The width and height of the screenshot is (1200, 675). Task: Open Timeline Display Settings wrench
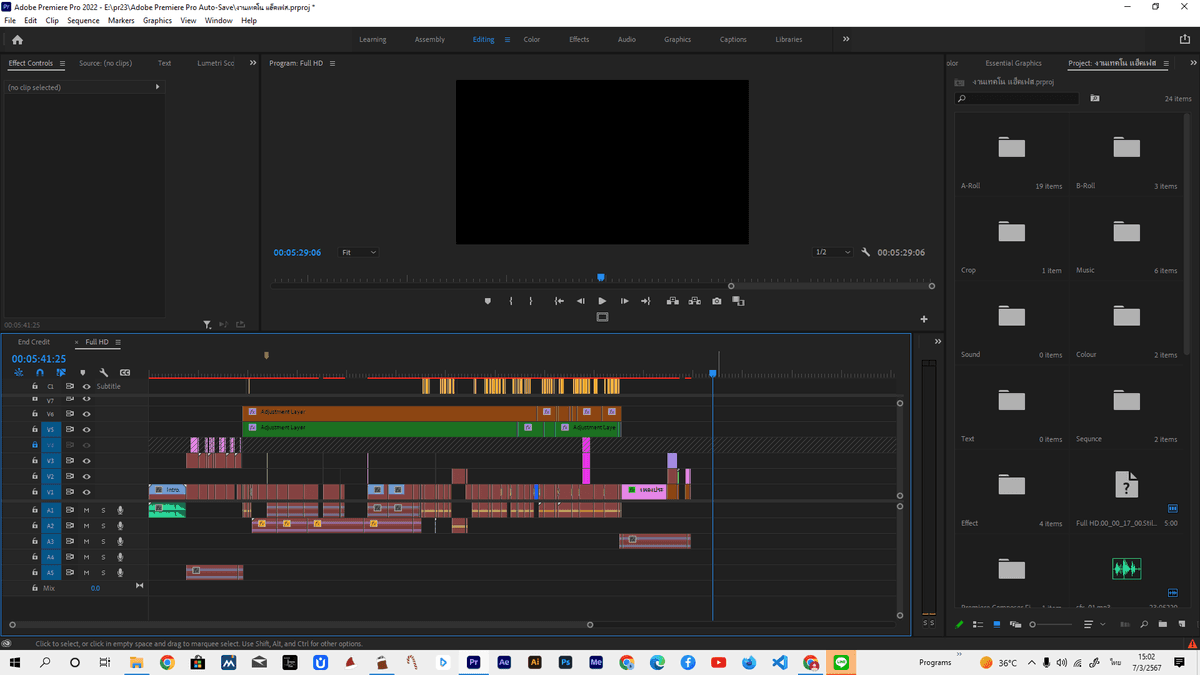(104, 372)
